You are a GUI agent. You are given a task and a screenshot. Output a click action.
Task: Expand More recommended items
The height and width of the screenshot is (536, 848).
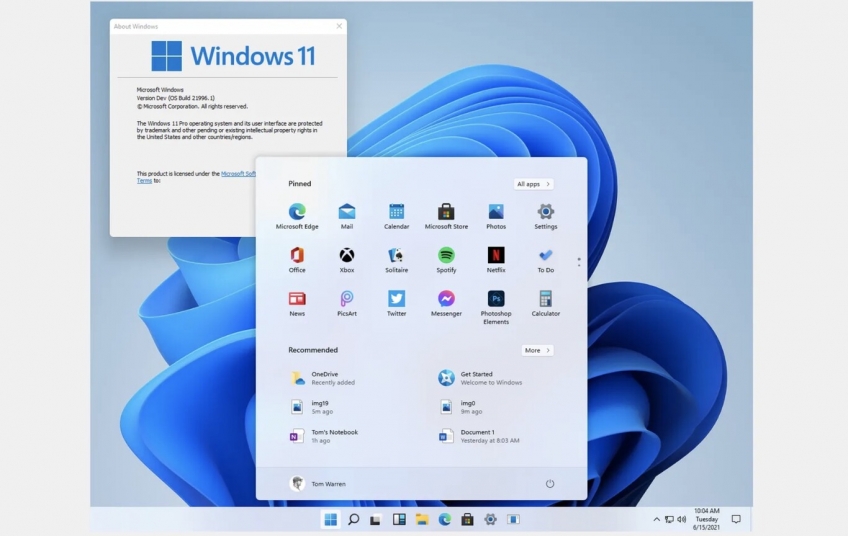tap(537, 350)
